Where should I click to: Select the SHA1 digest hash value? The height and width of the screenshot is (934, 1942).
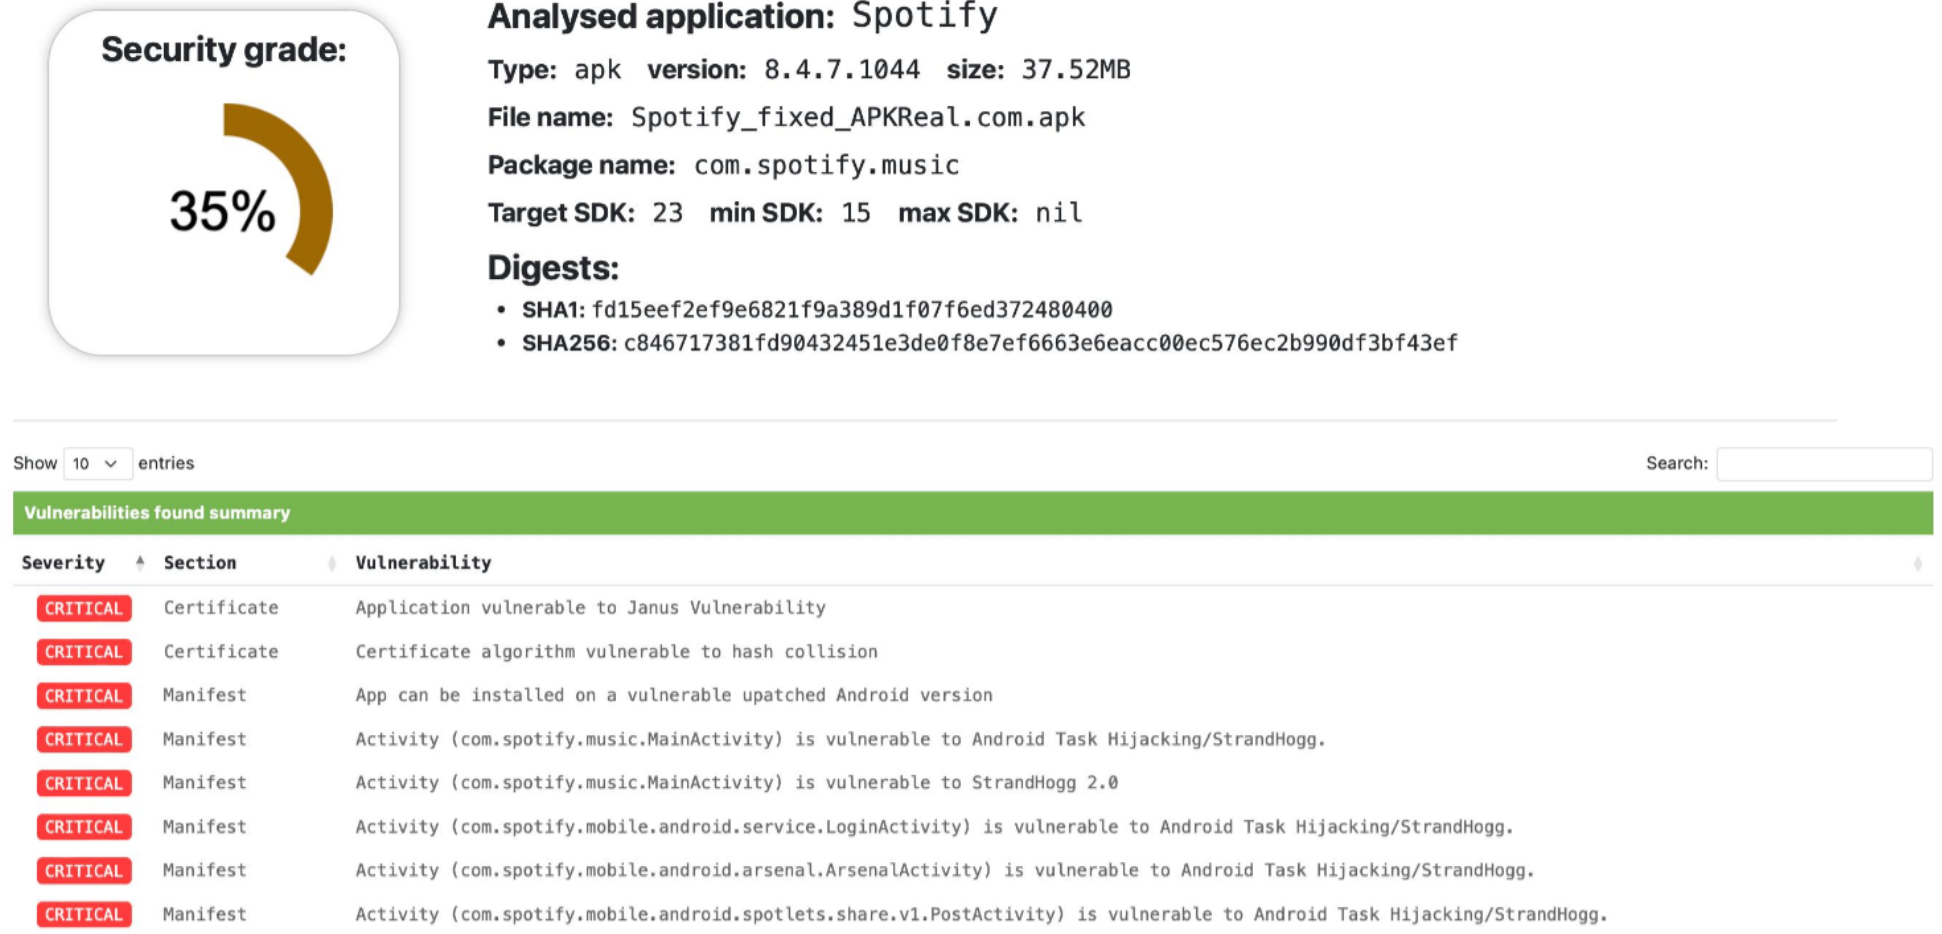pos(852,310)
